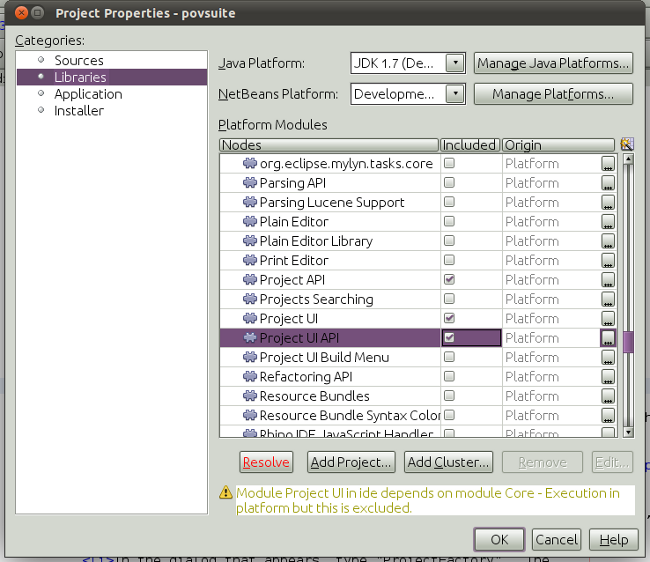The image size is (650, 562).
Task: Click the Resource Bundles module puzzle icon
Action: click(x=250, y=396)
